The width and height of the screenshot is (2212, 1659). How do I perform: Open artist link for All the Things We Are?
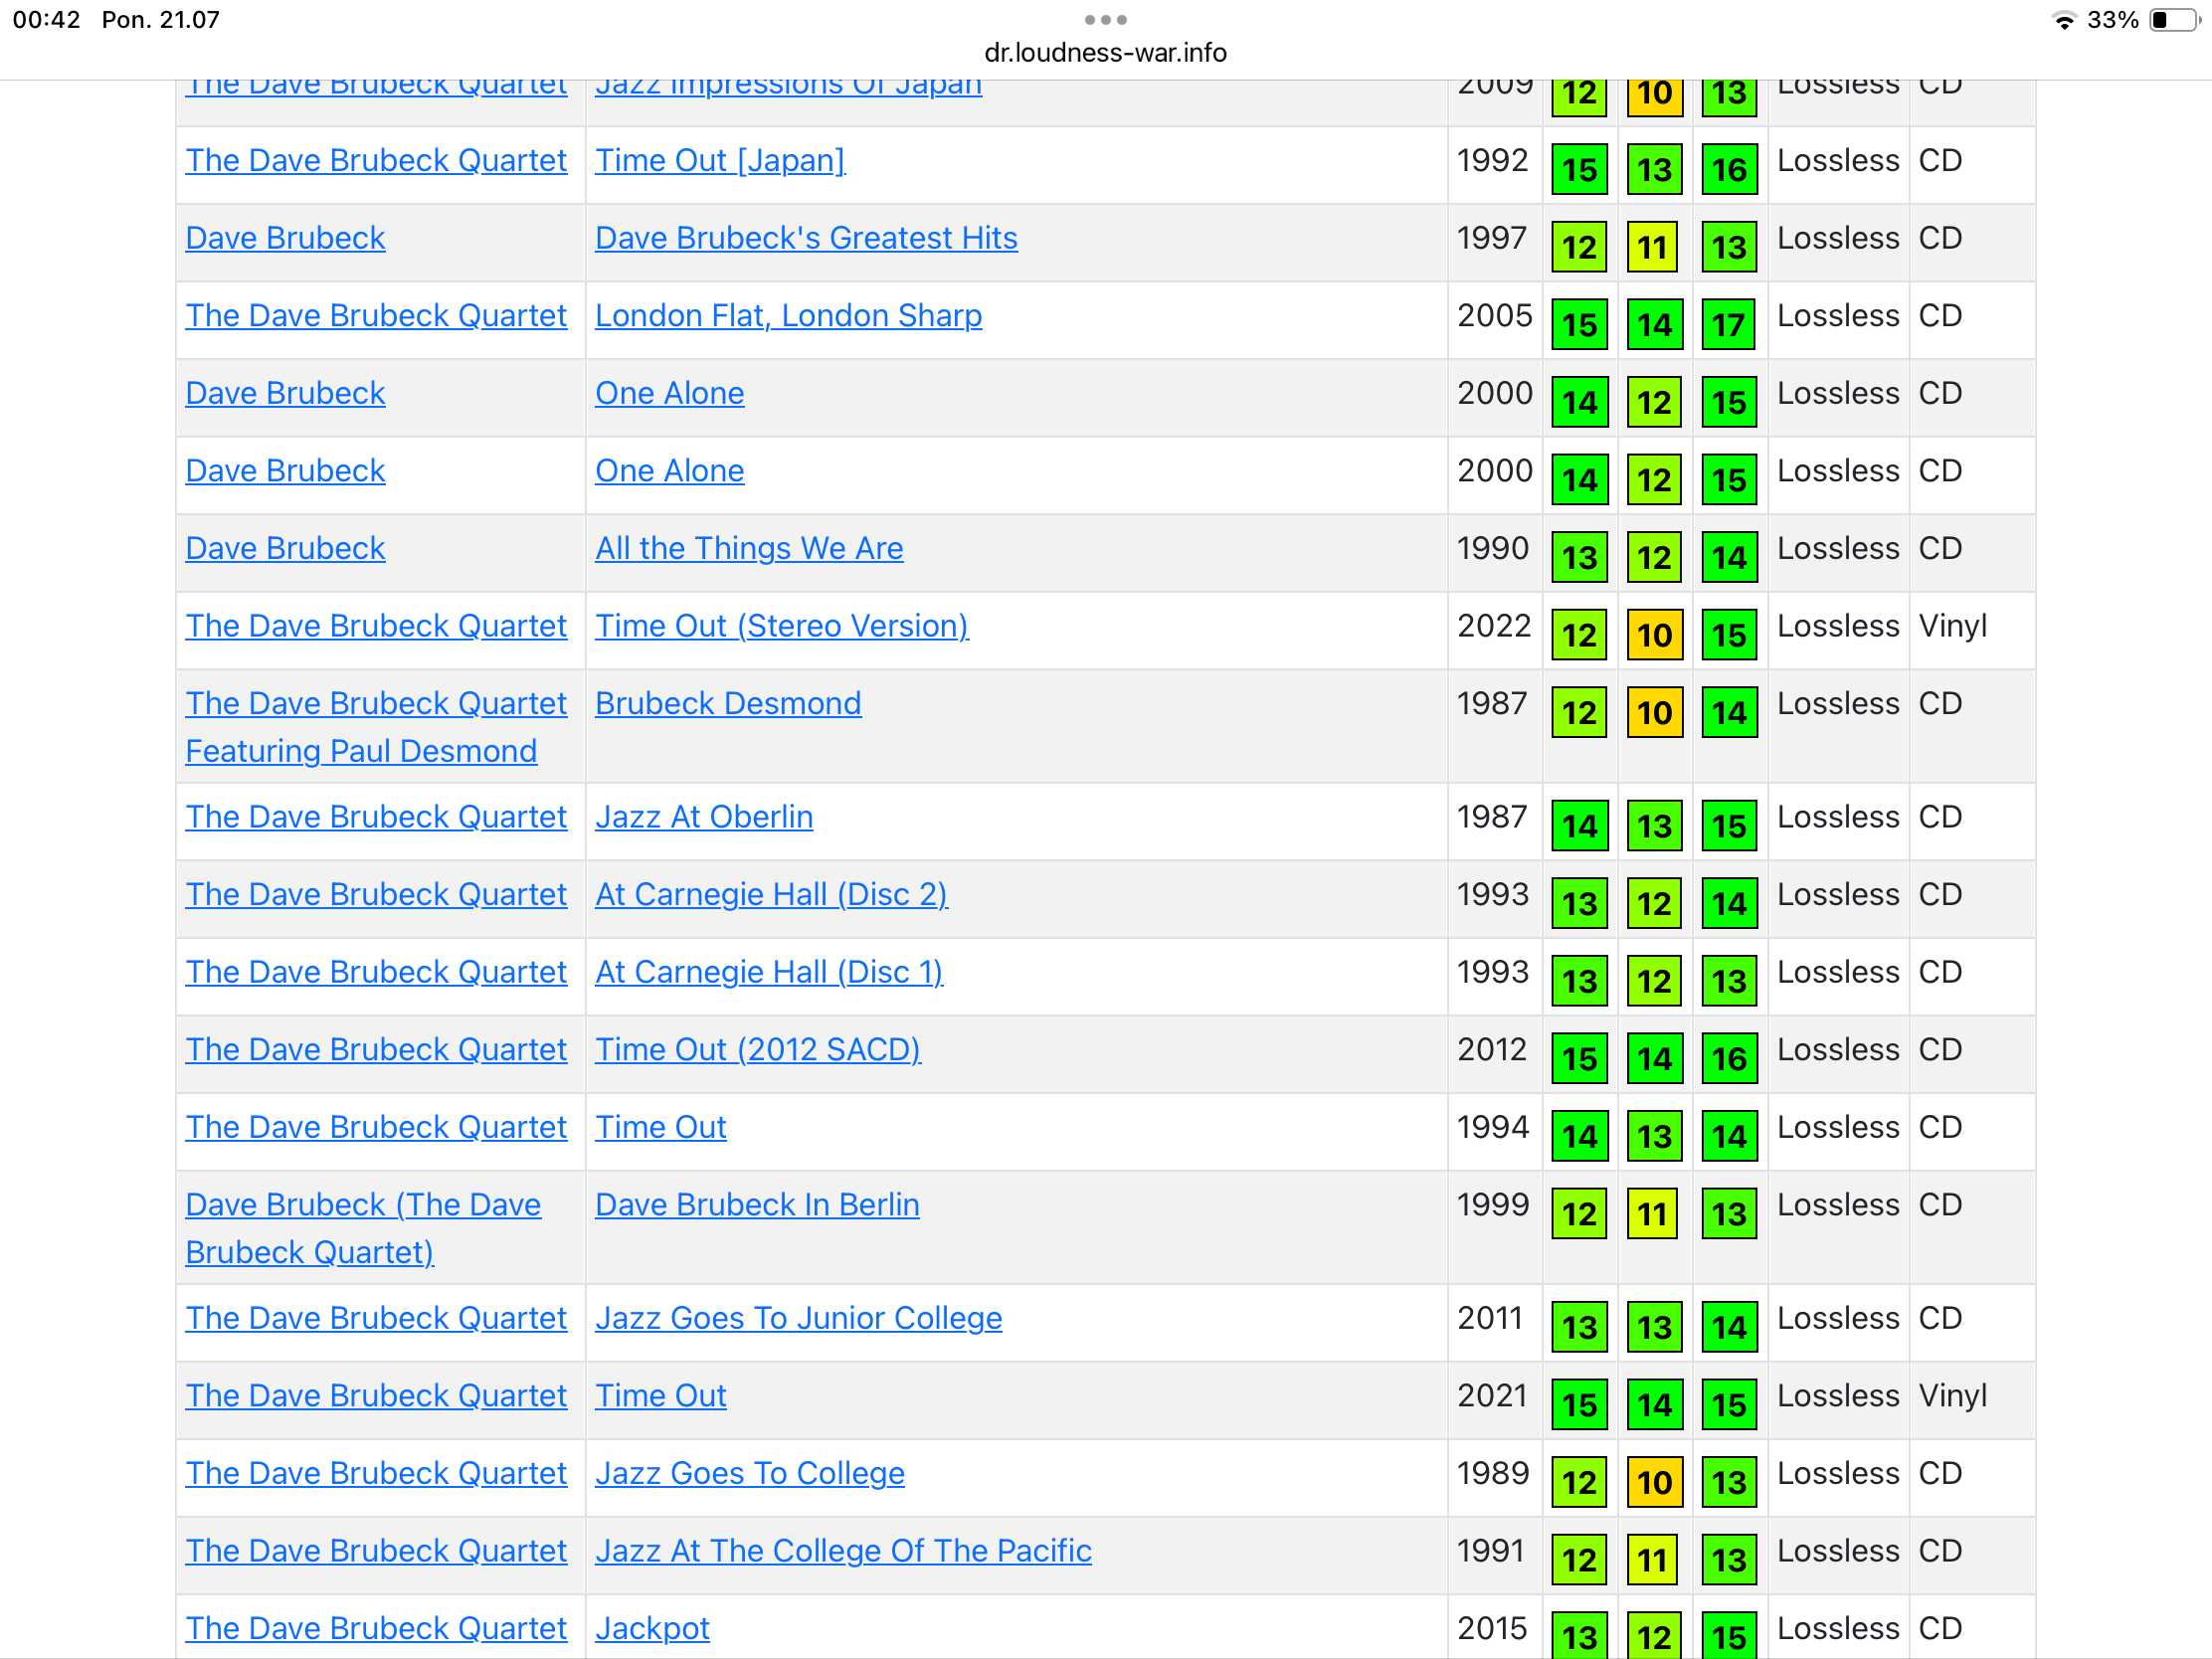(x=285, y=548)
